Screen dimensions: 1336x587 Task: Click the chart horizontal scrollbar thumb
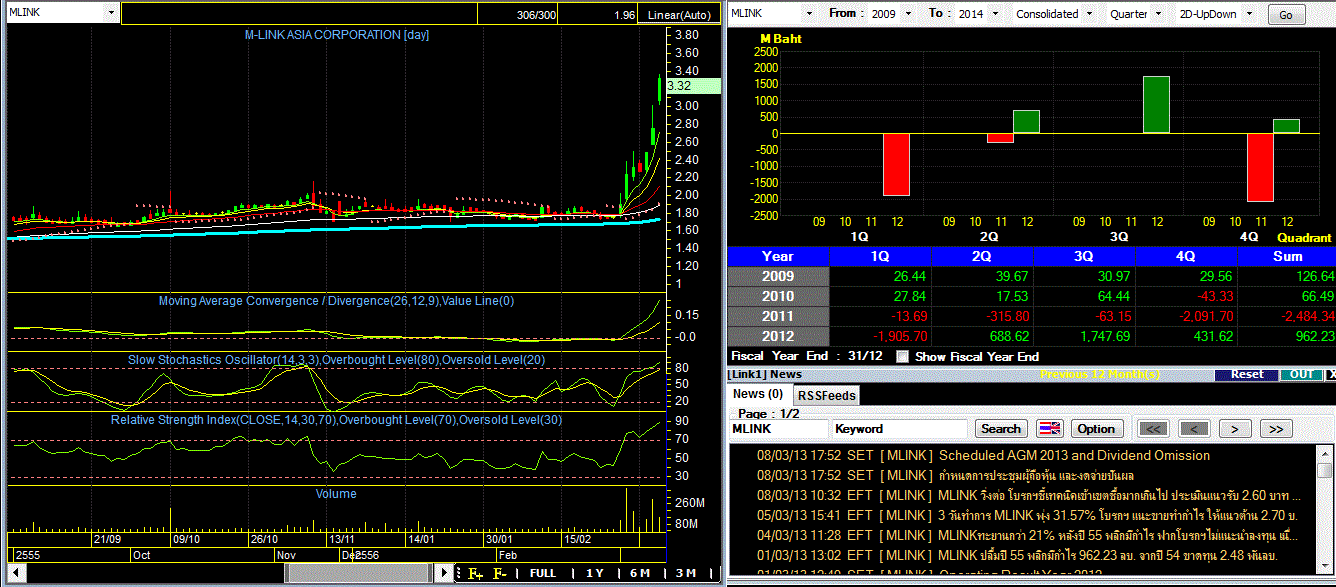pyautogui.click(x=358, y=573)
